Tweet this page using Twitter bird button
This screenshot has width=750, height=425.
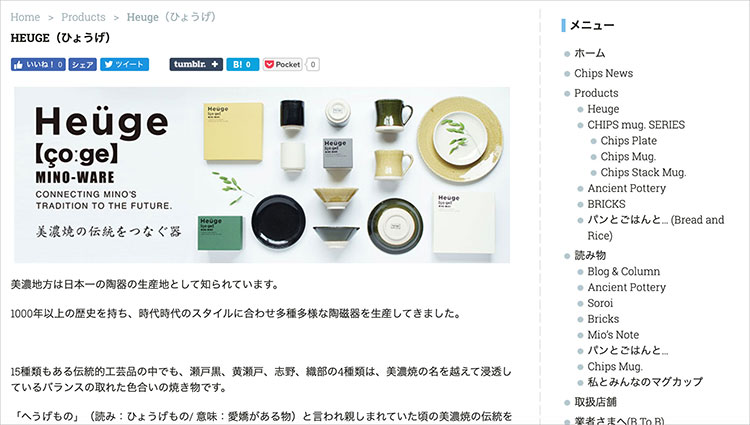[x=124, y=65]
